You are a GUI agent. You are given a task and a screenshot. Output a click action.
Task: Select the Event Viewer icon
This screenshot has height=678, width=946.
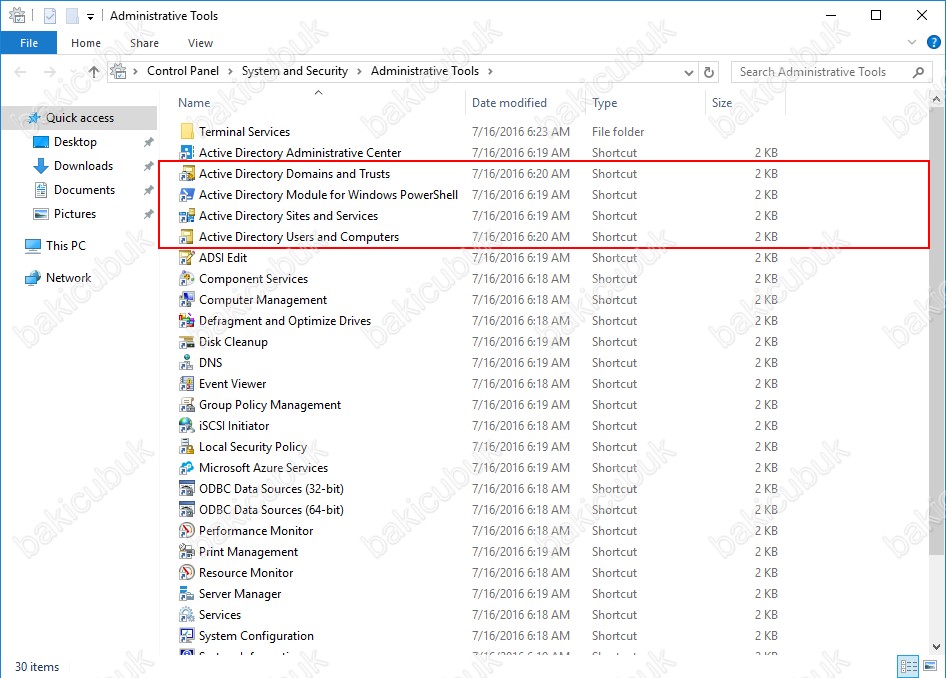[187, 384]
